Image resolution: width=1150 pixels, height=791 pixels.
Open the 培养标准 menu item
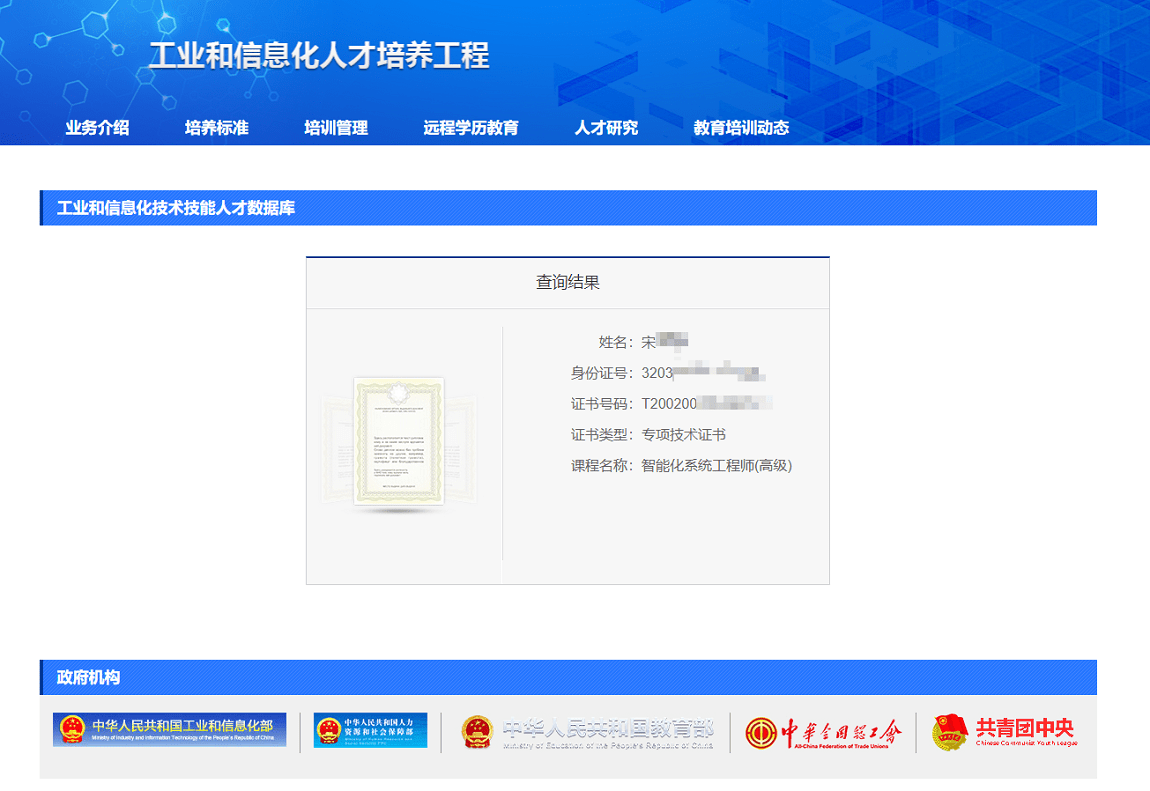(219, 128)
